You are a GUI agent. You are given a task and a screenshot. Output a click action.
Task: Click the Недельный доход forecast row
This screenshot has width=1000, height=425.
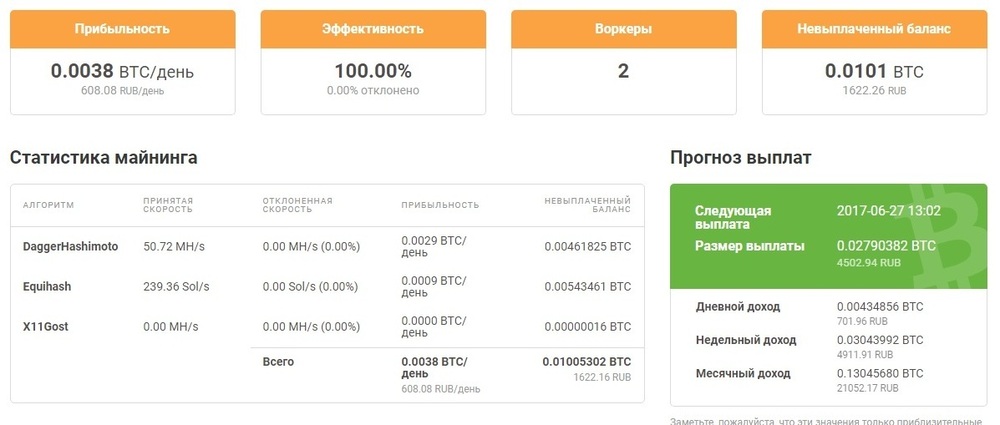(828, 347)
